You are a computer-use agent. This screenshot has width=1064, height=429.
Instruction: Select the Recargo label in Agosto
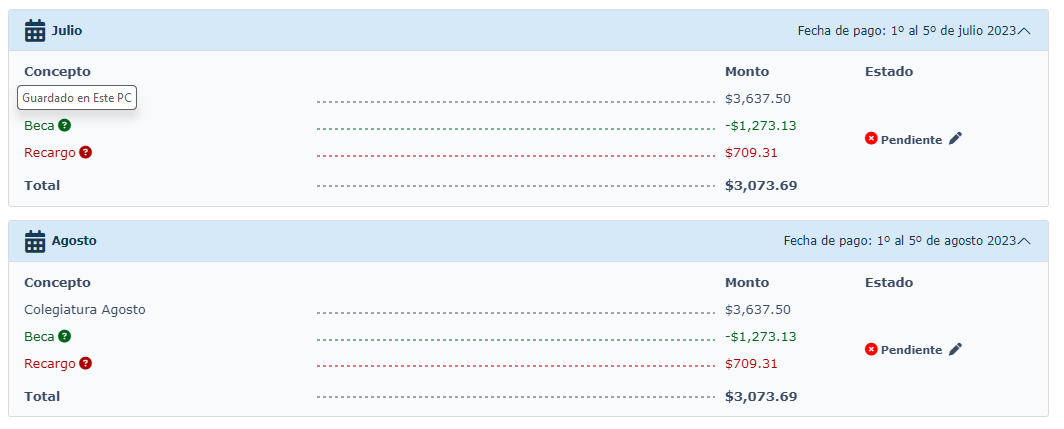click(50, 364)
